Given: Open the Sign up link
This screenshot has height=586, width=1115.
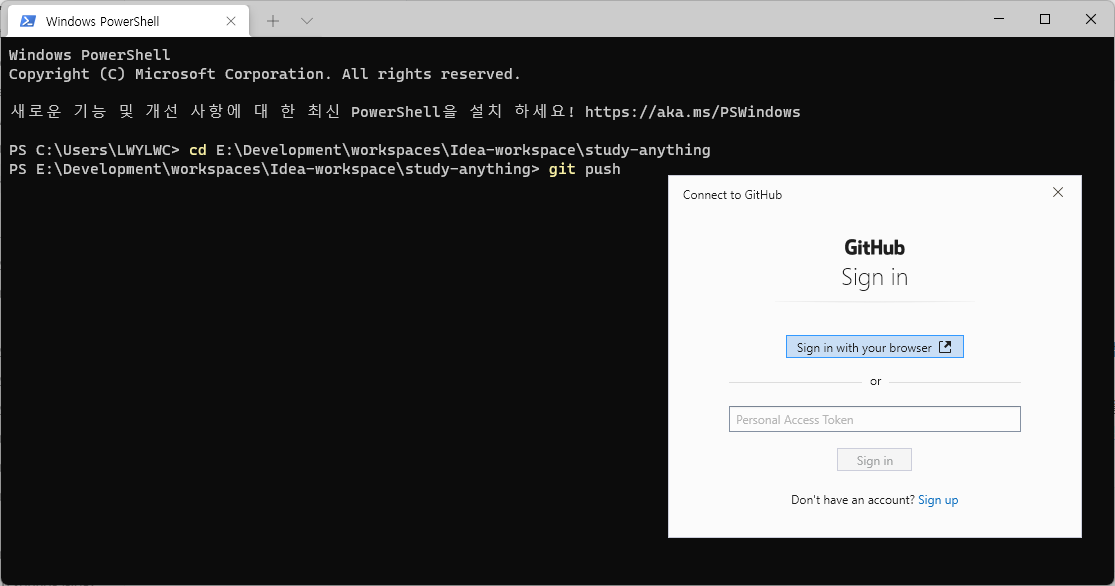Looking at the screenshot, I should click(x=938, y=500).
